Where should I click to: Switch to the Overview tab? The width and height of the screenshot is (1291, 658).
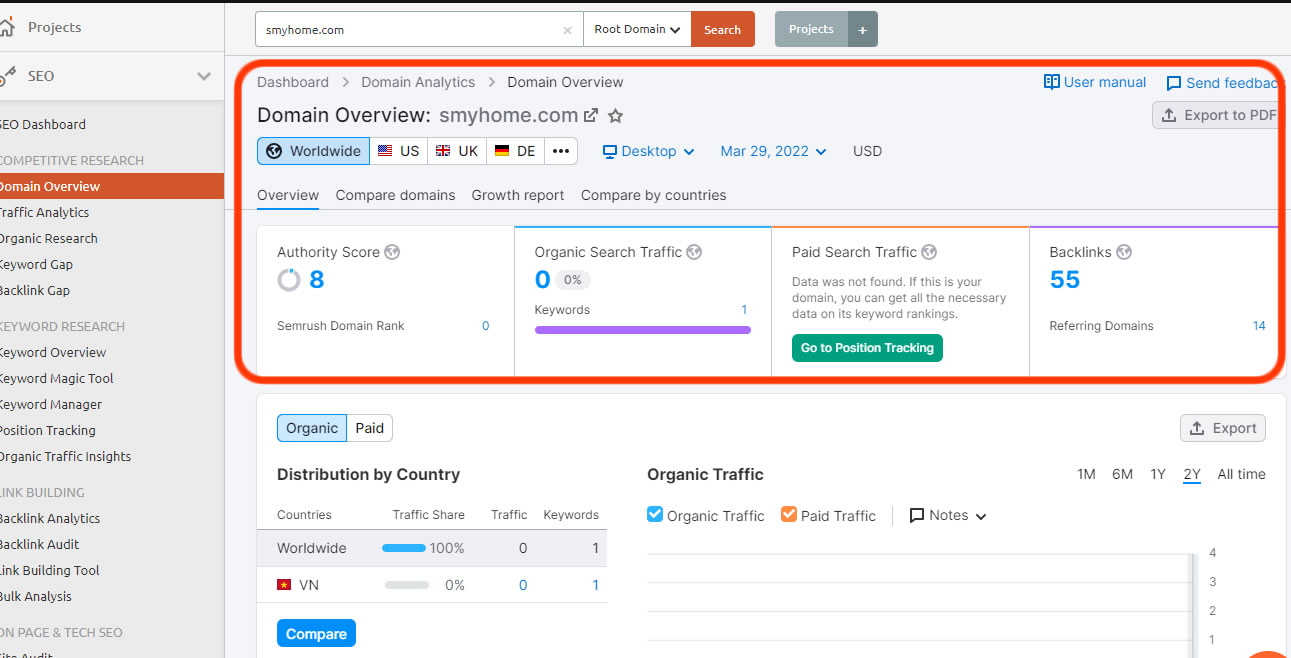click(x=288, y=195)
